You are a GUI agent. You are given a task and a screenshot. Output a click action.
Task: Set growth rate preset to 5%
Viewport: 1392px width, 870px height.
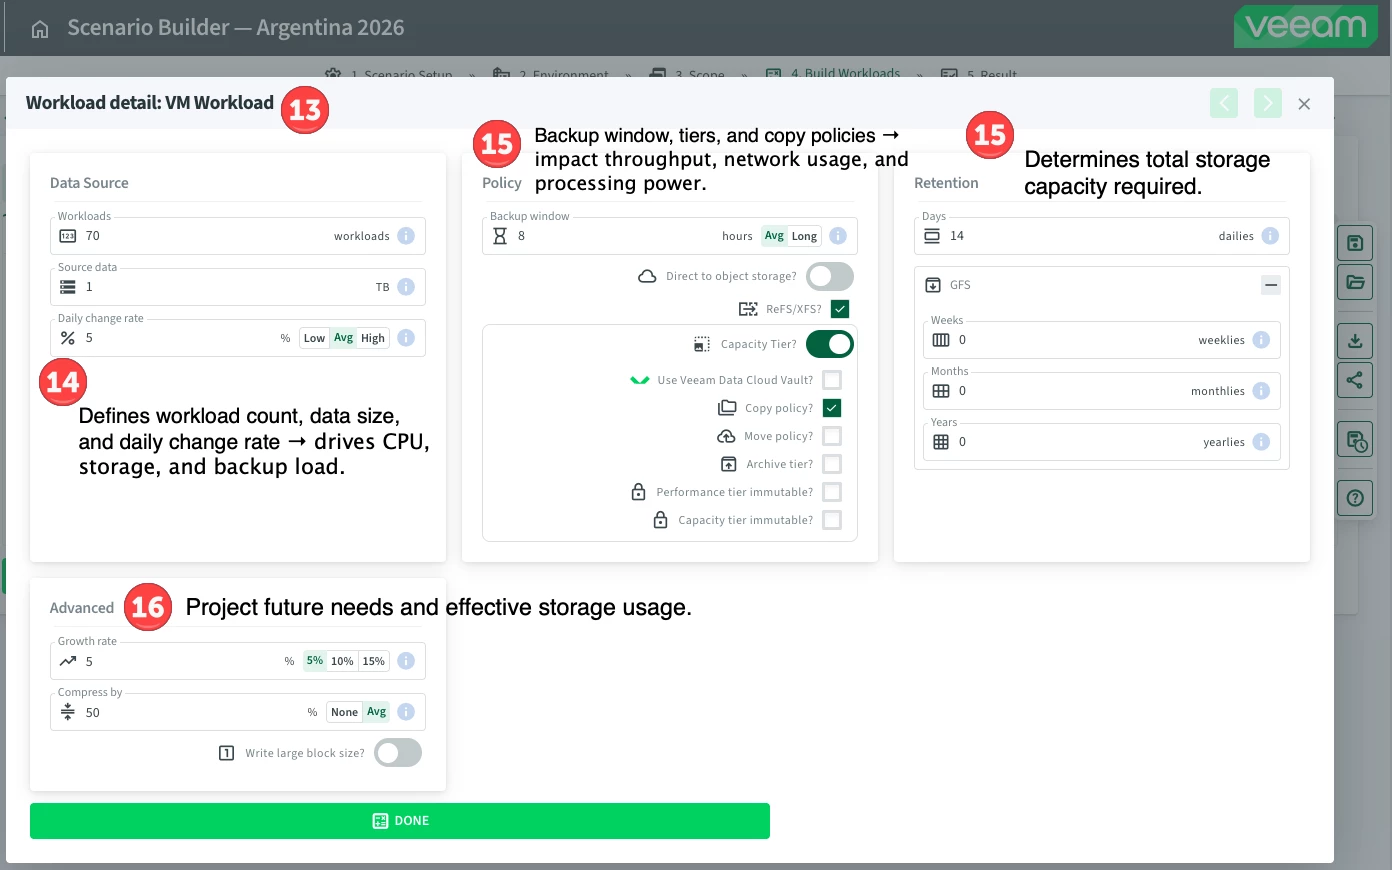315,661
